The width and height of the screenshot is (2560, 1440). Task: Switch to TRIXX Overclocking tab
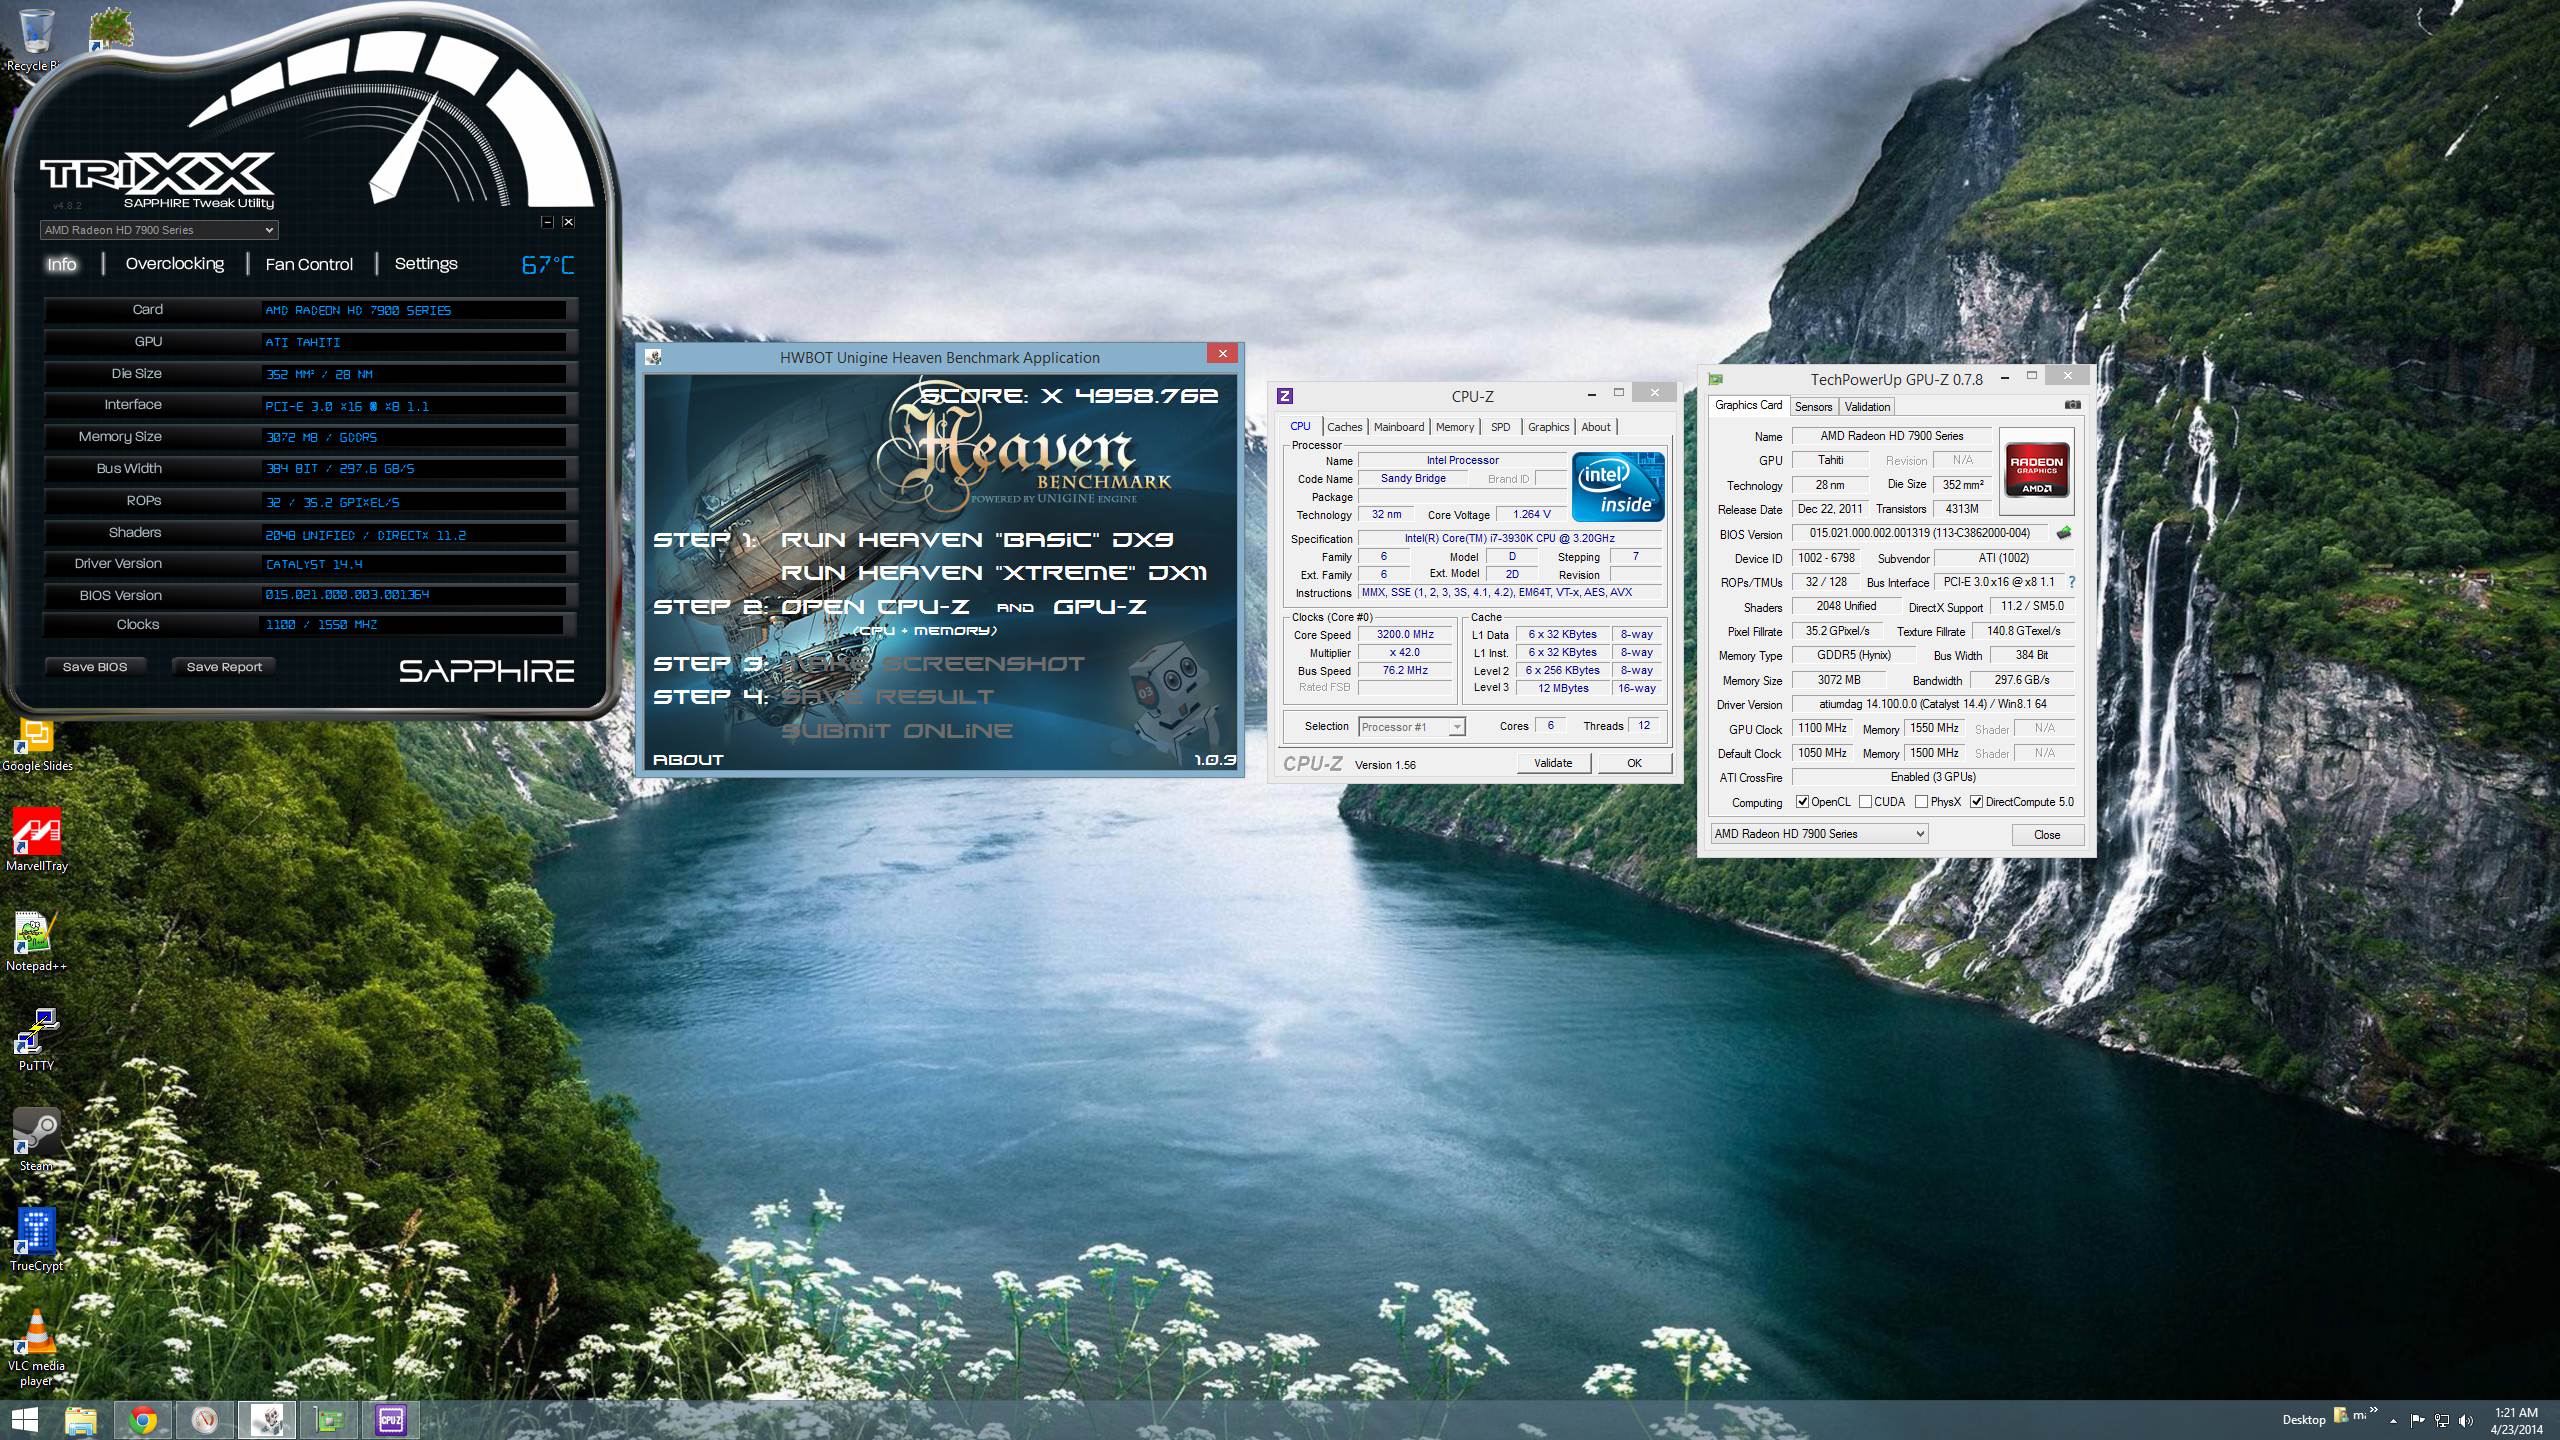[x=174, y=264]
